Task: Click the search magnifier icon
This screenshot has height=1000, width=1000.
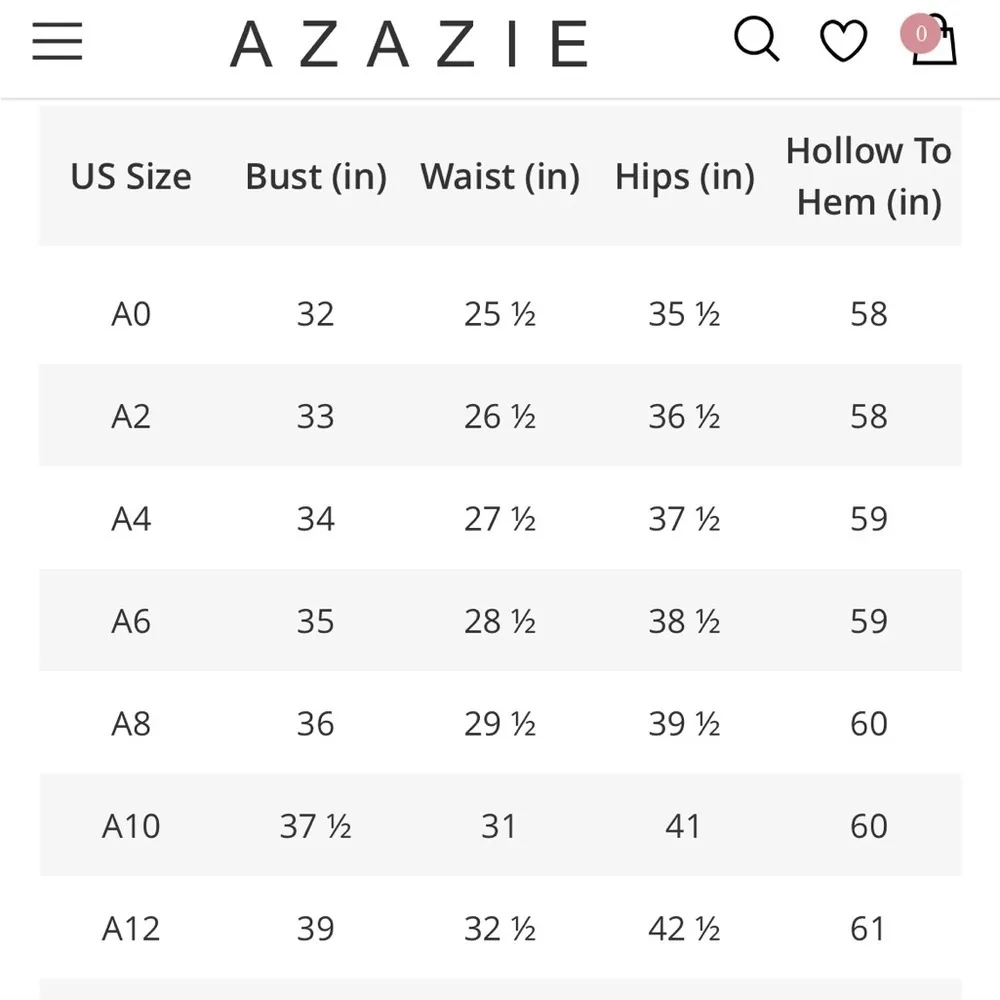Action: point(756,41)
